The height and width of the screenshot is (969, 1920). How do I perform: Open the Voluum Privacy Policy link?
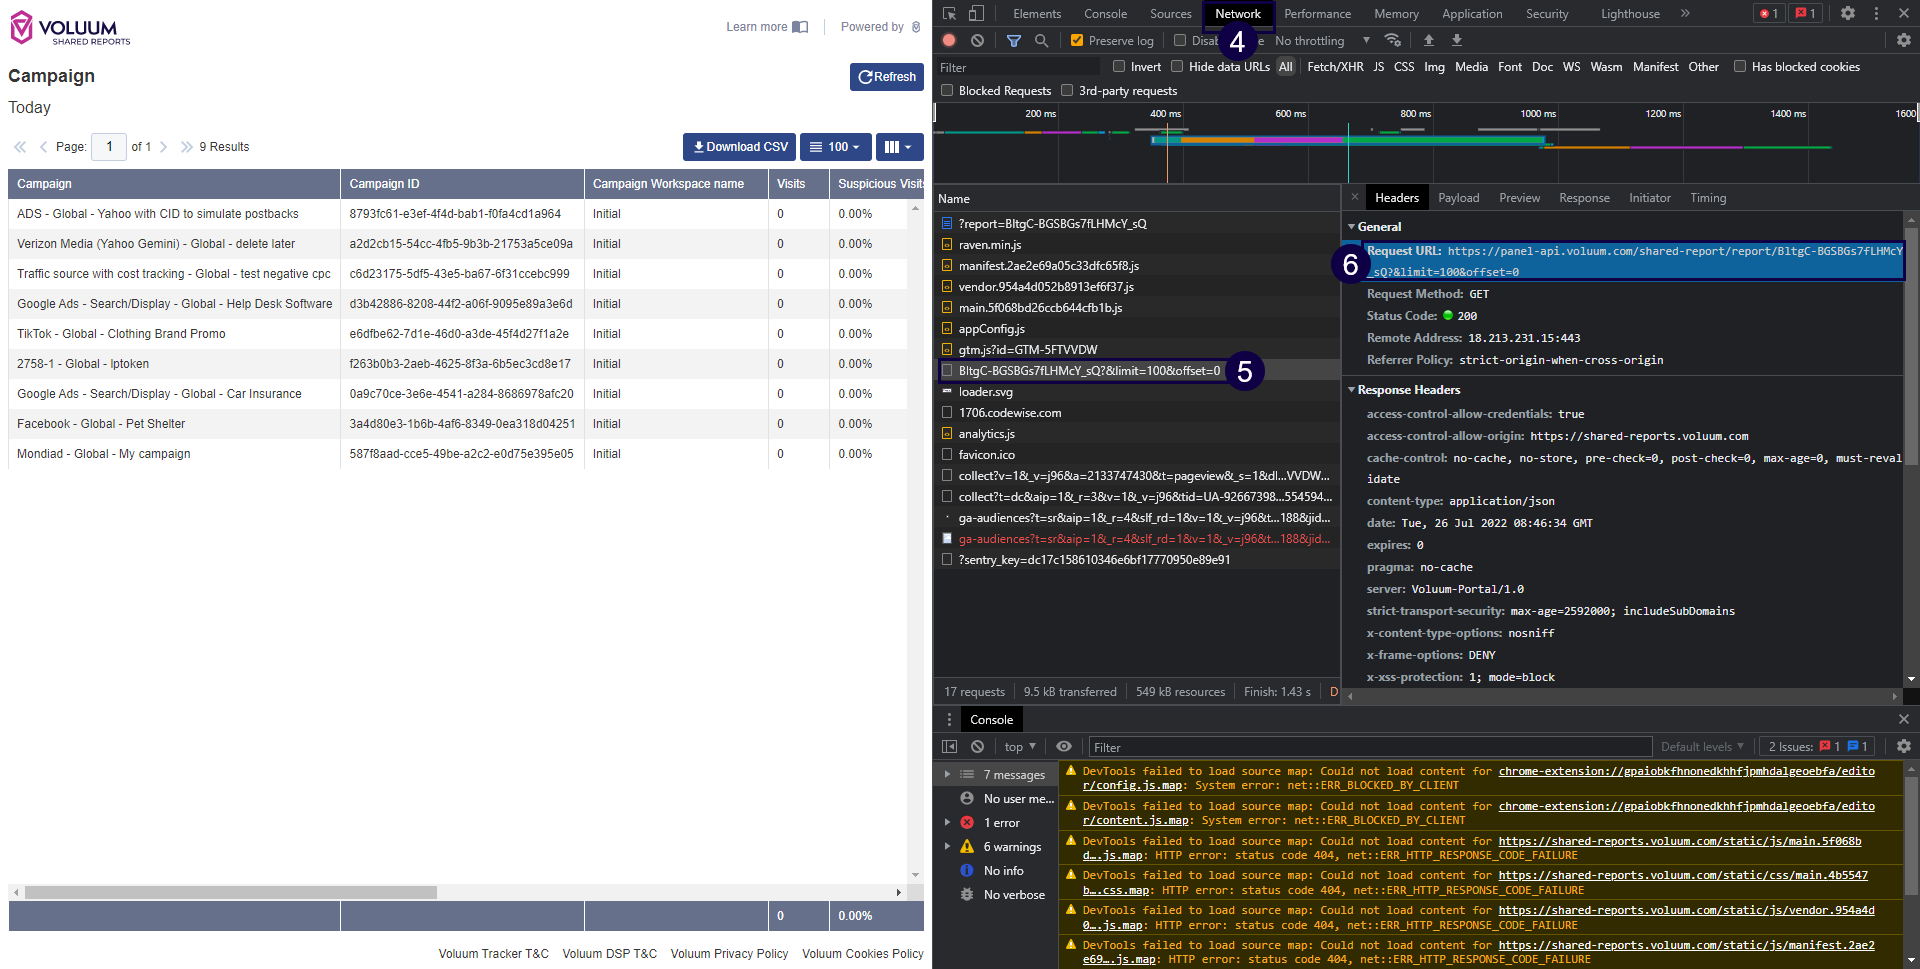click(729, 953)
